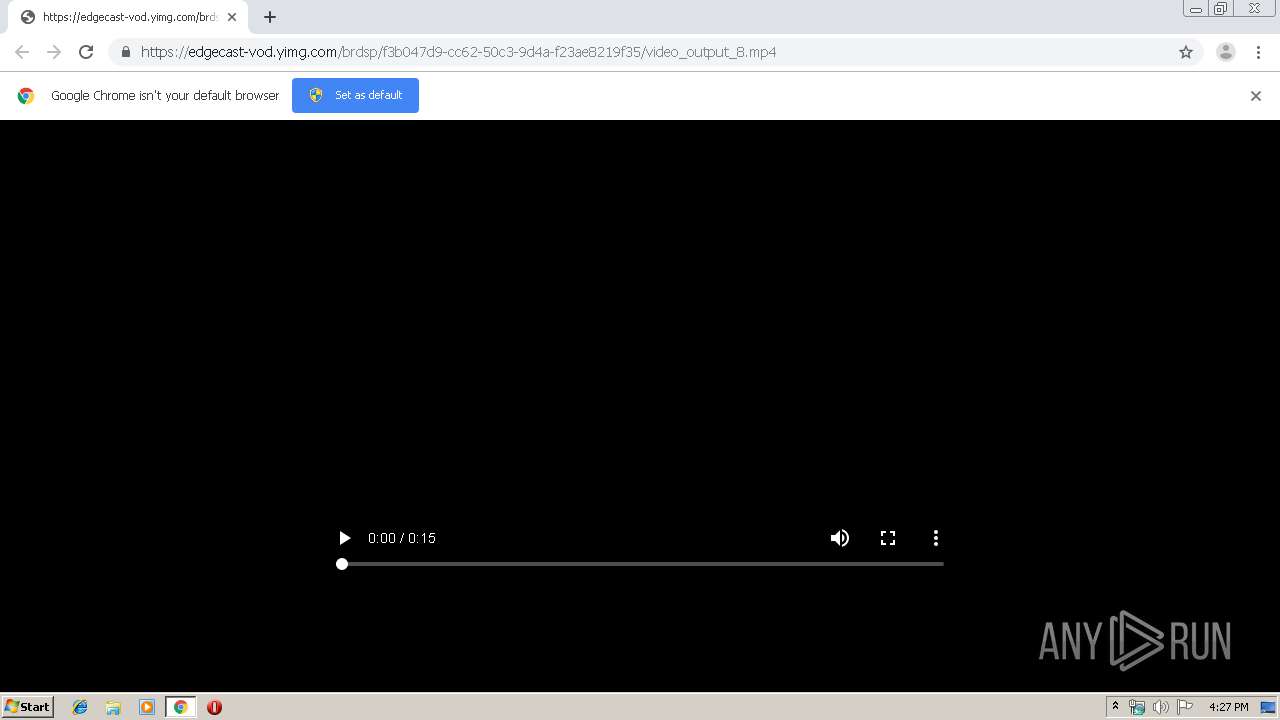The image size is (1280, 720).
Task: Open a new tab
Action: coord(270,17)
